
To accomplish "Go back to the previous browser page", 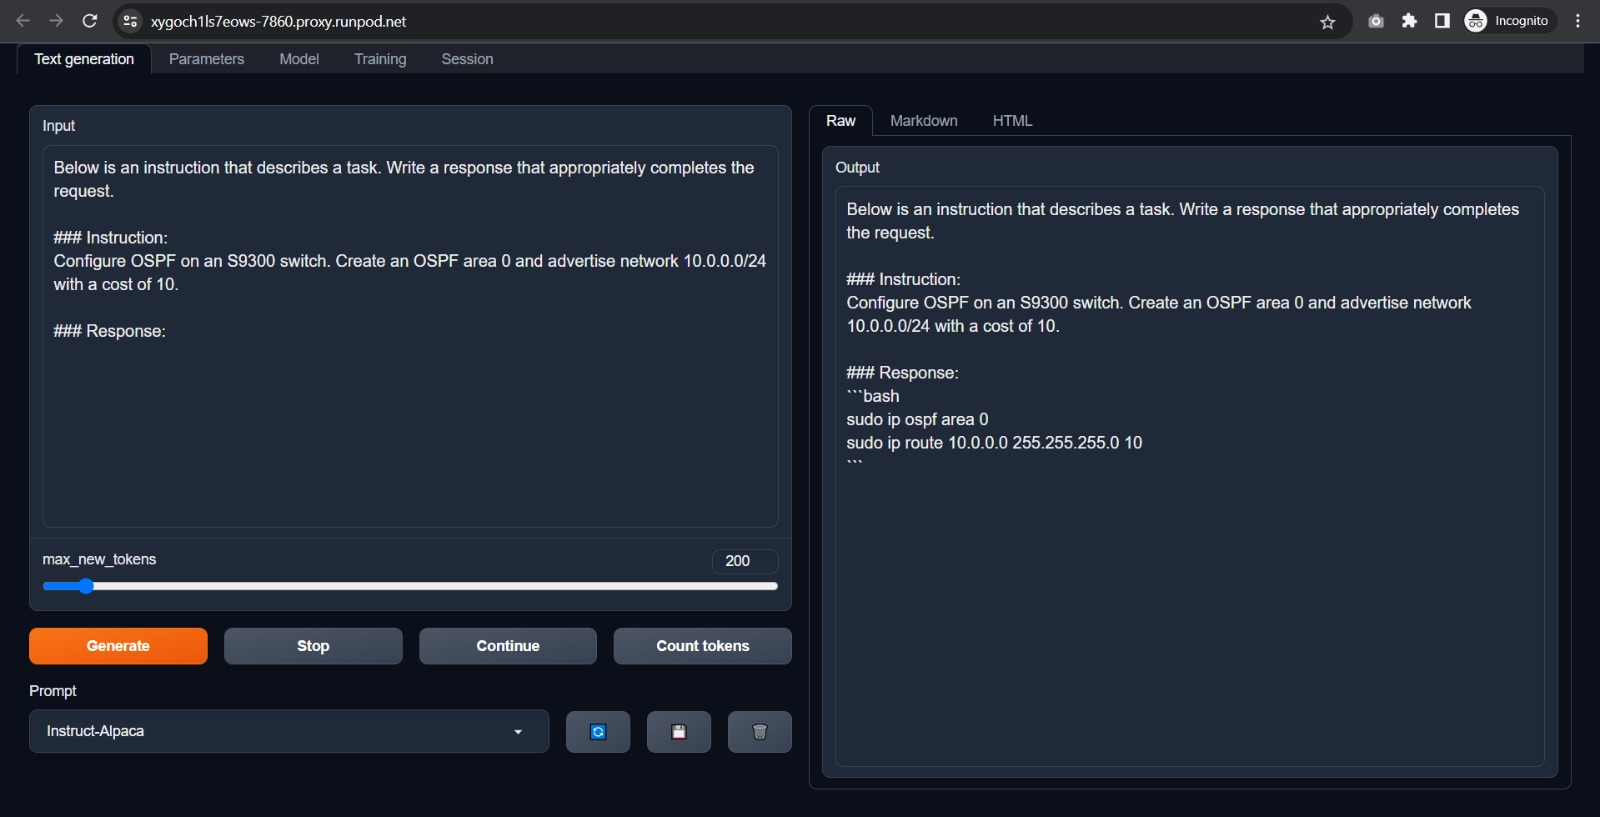I will (x=22, y=21).
